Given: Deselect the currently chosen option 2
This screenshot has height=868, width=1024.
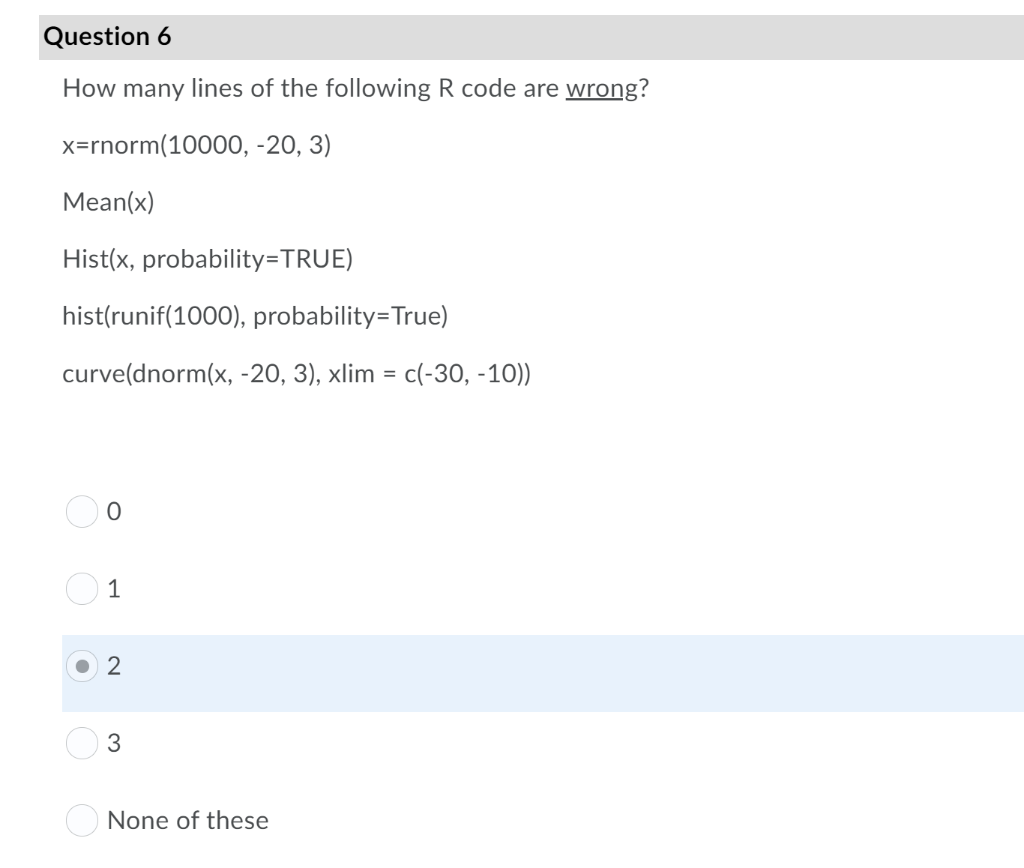Looking at the screenshot, I should [84, 666].
